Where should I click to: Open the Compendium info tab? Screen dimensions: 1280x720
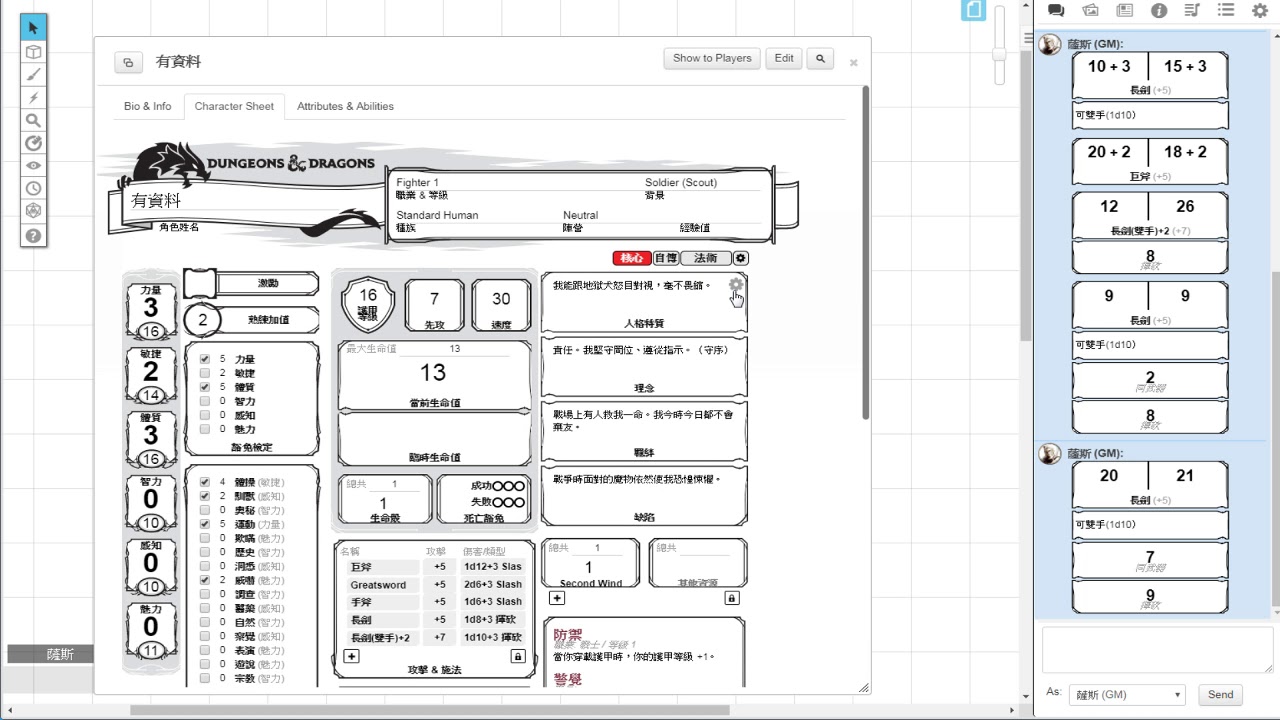(1159, 11)
